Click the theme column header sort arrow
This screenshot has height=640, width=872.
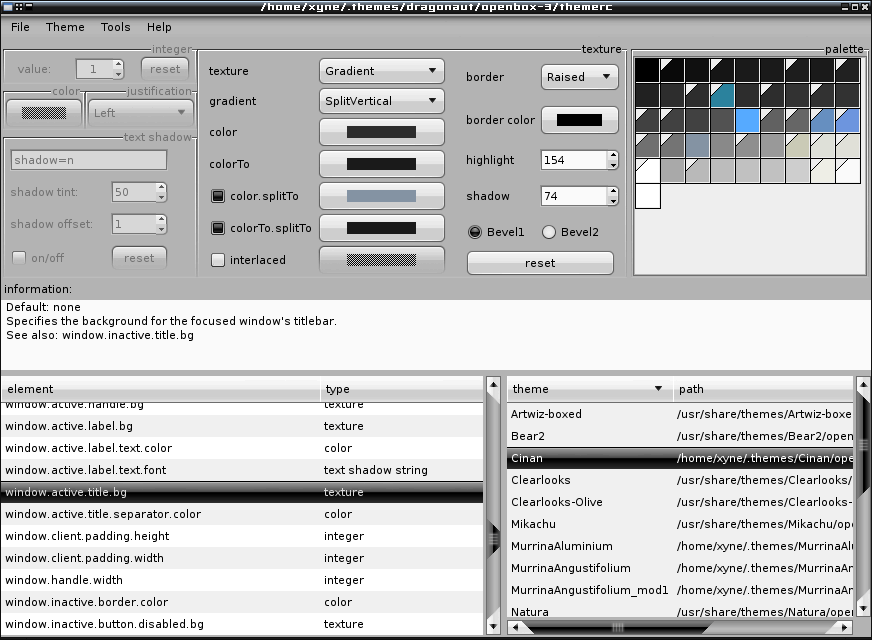(658, 389)
